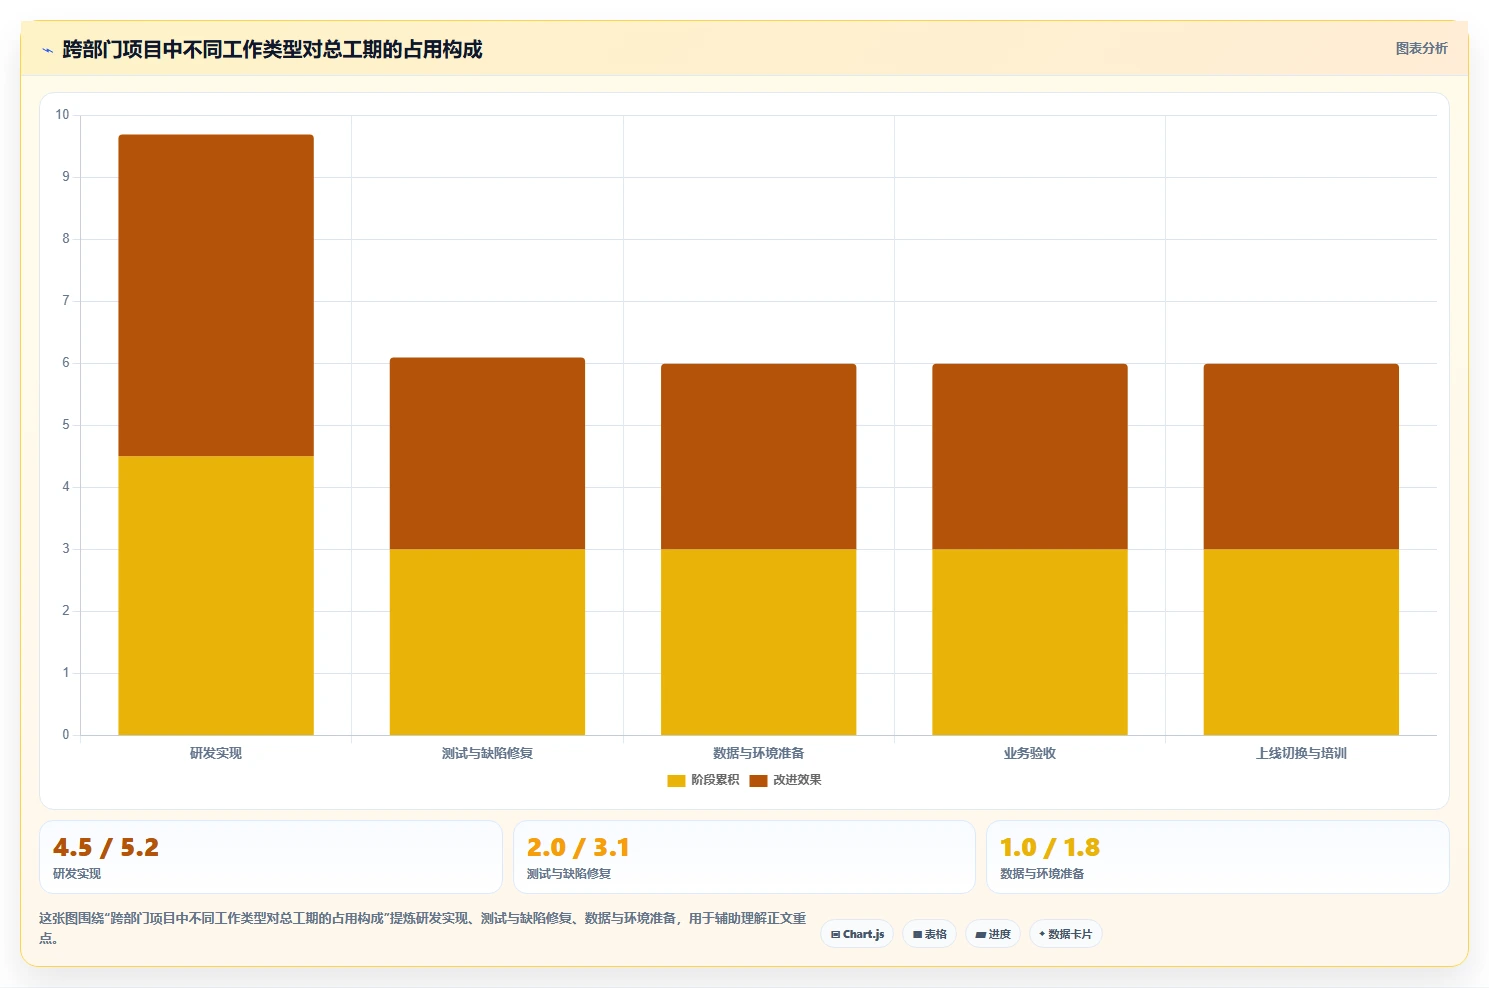Click the 业务验收 x-axis label
The image size is (1489, 988).
pos(1030,753)
